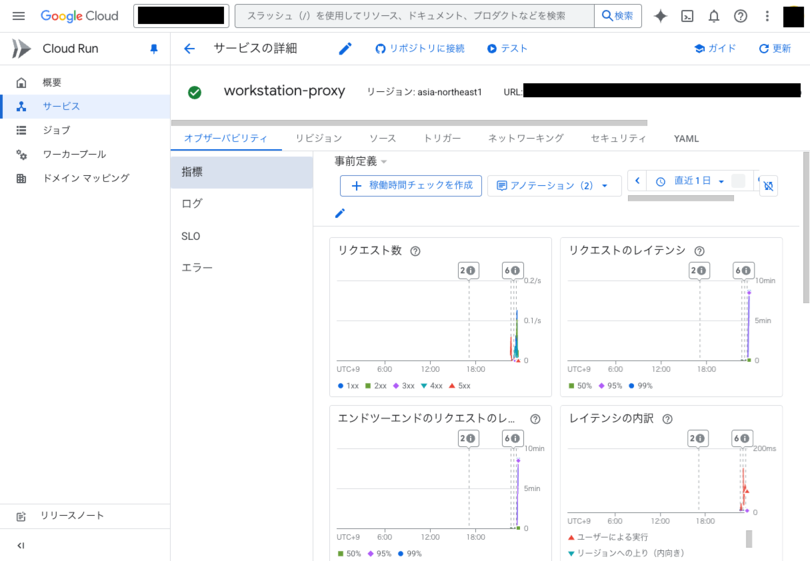Toggle 99% legend in リクエストのレイテンシ
This screenshot has height=561, width=810.
point(641,386)
